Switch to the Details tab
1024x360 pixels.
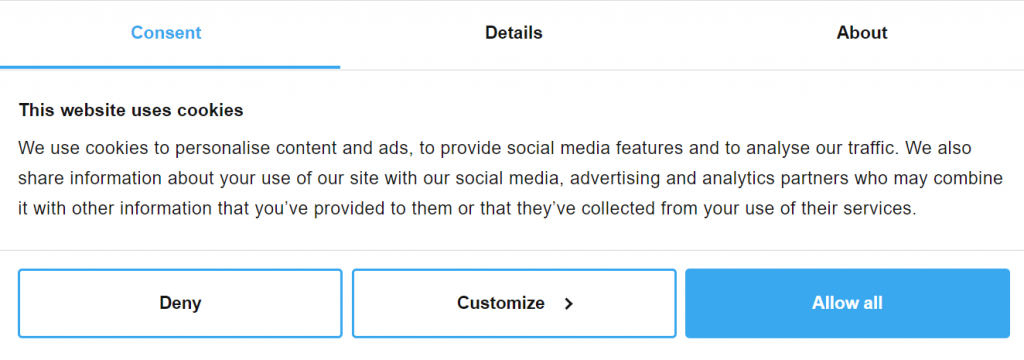pyautogui.click(x=513, y=33)
